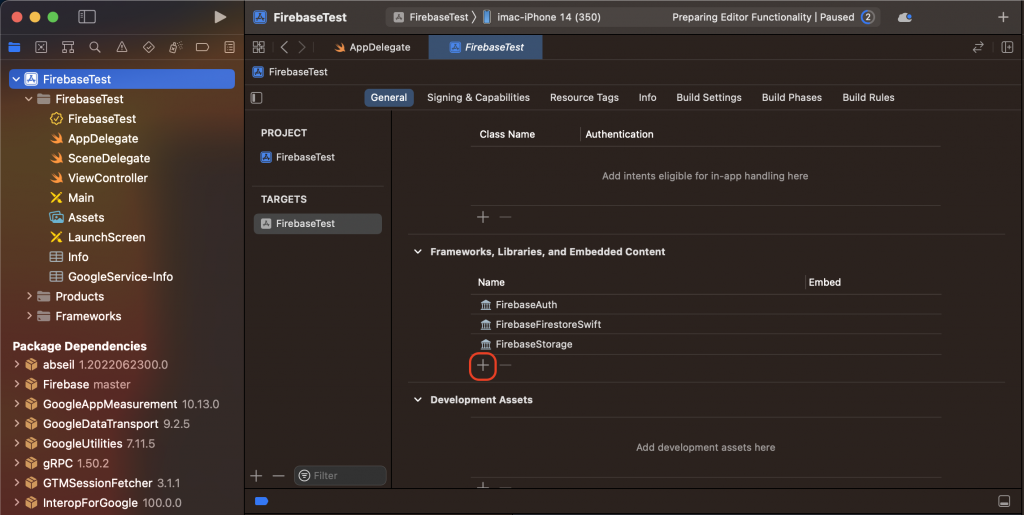Click the targets Filter field
Viewport: 1024px width, 515px height.
click(x=340, y=476)
